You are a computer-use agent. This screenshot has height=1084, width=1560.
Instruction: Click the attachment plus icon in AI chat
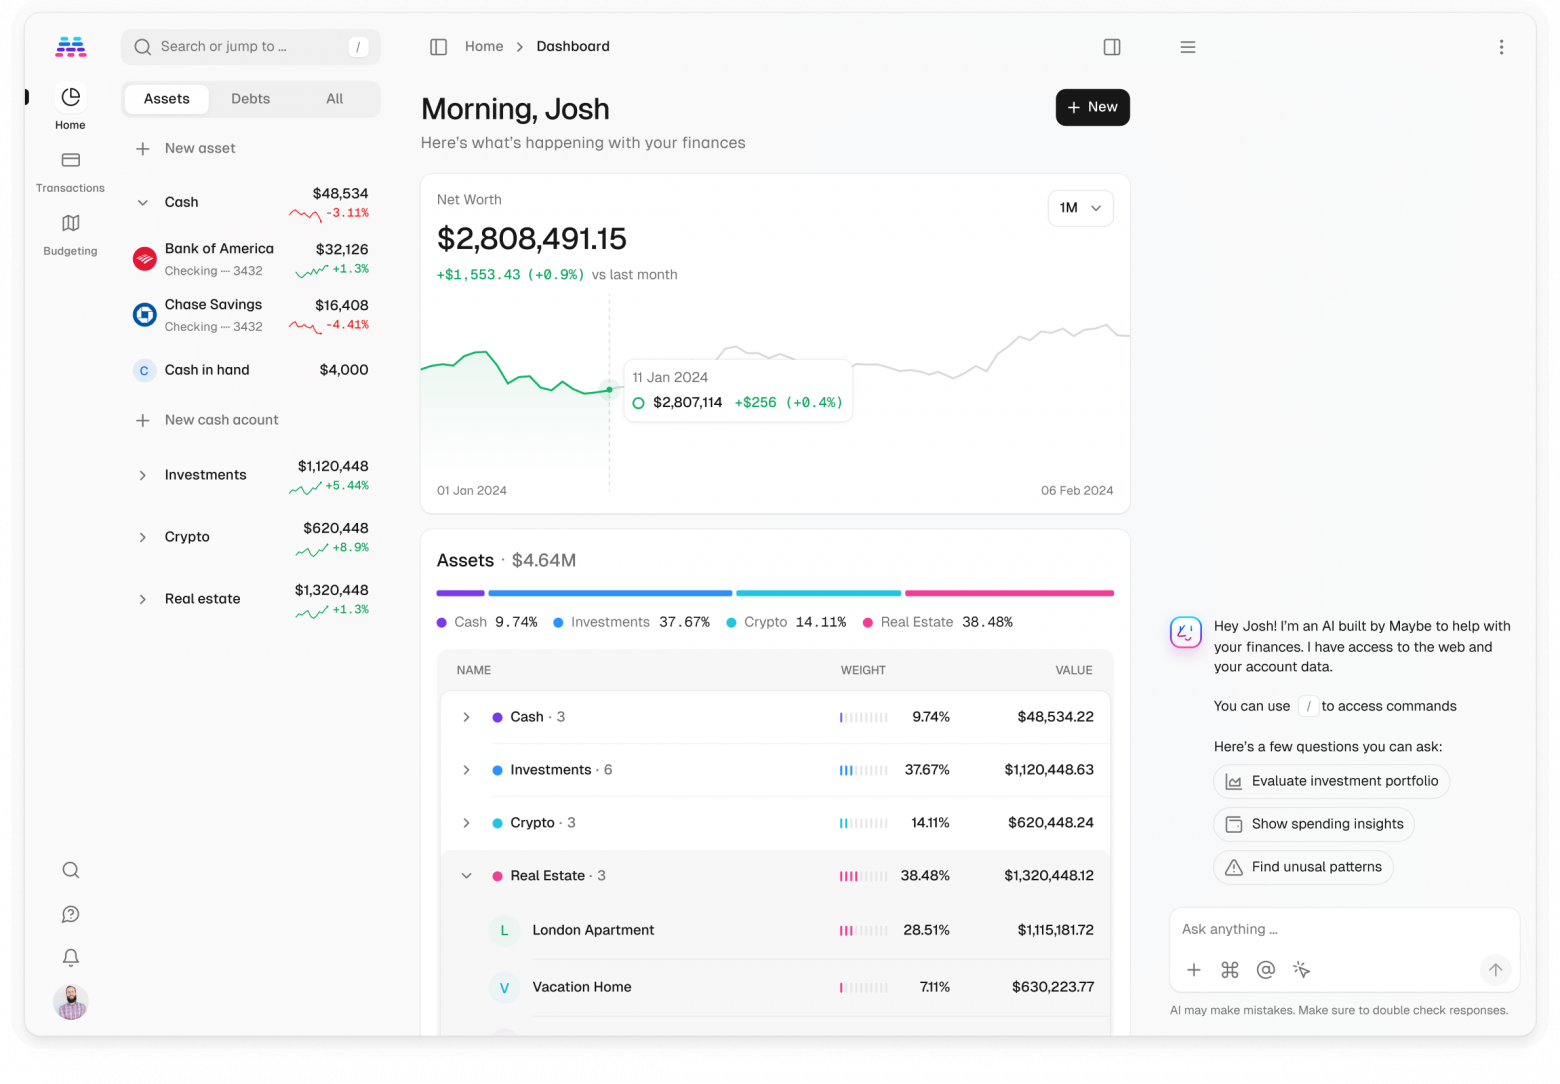click(x=1194, y=969)
